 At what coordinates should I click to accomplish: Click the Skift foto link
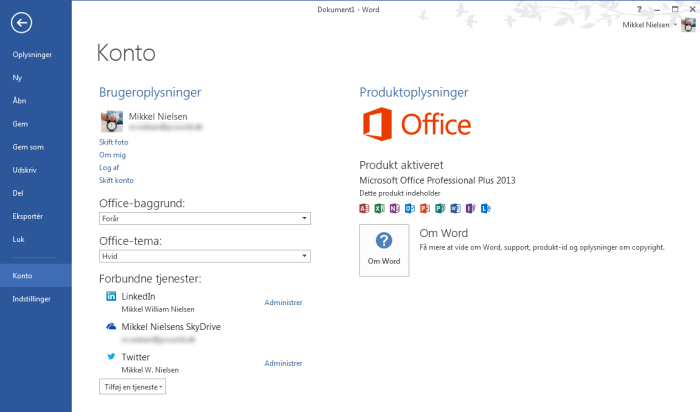pyautogui.click(x=113, y=142)
